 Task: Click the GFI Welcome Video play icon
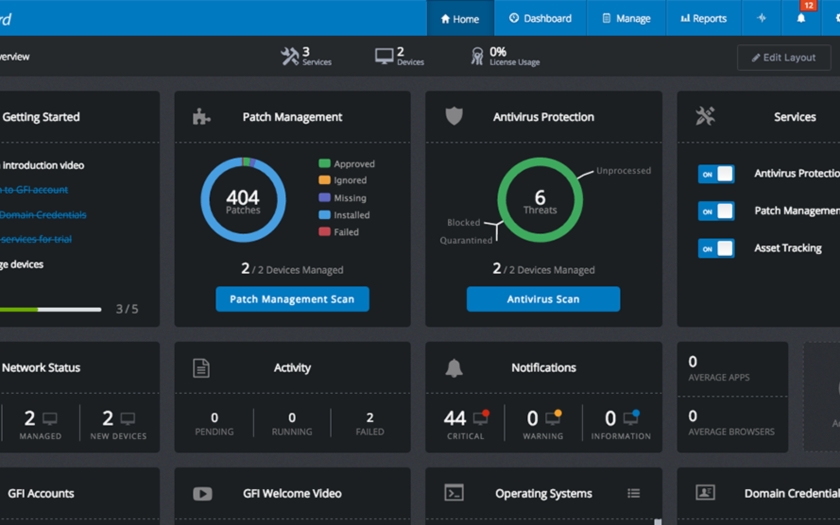(x=202, y=493)
